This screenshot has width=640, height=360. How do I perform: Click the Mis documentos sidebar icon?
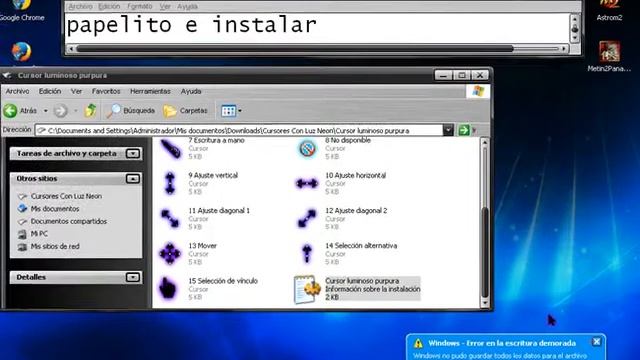[x=22, y=209]
